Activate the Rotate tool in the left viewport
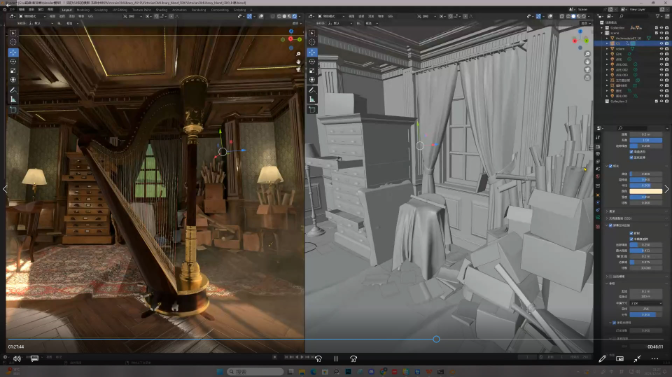 [x=13, y=62]
